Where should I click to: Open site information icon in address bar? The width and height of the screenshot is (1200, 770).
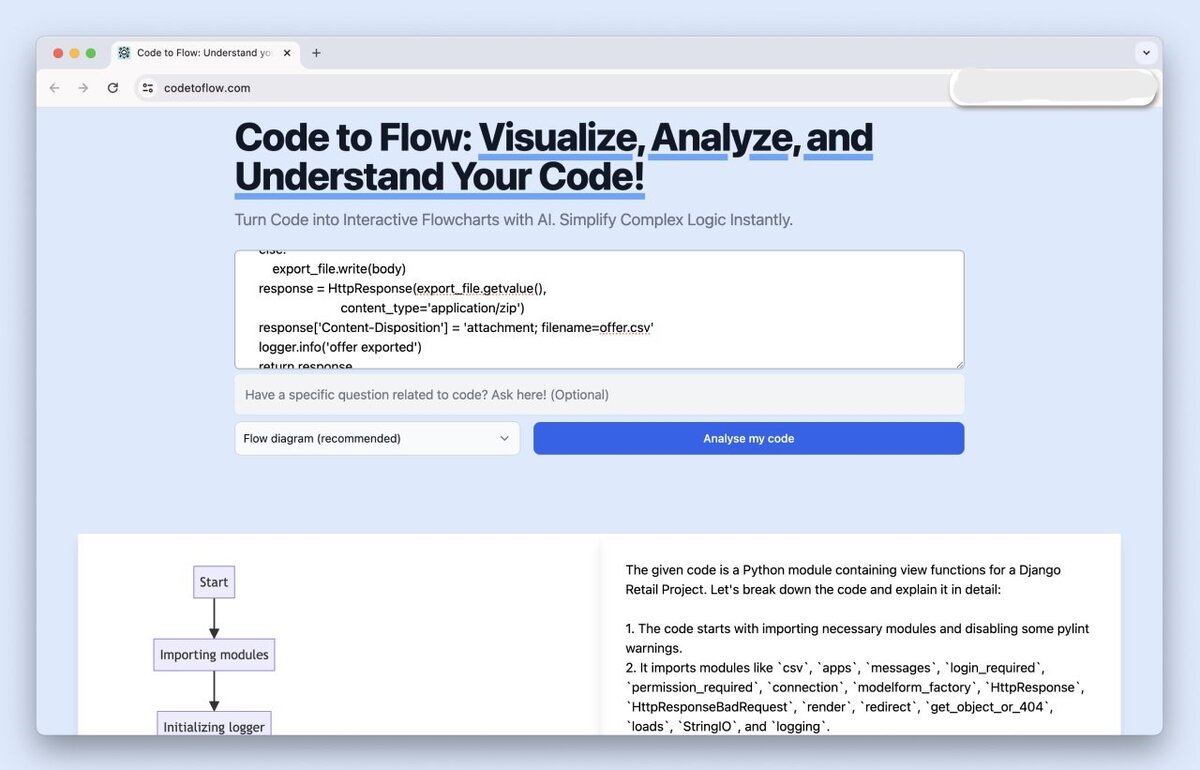148,88
